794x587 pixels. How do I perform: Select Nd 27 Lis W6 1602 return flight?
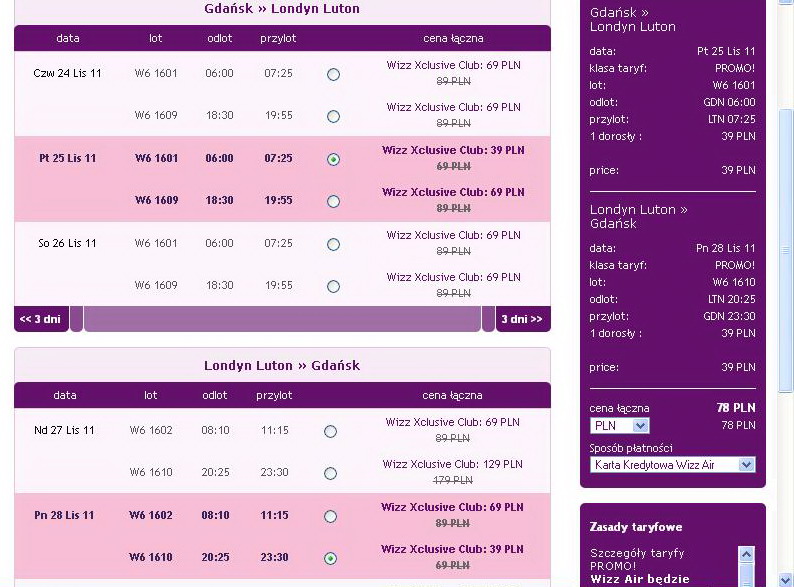coord(330,432)
